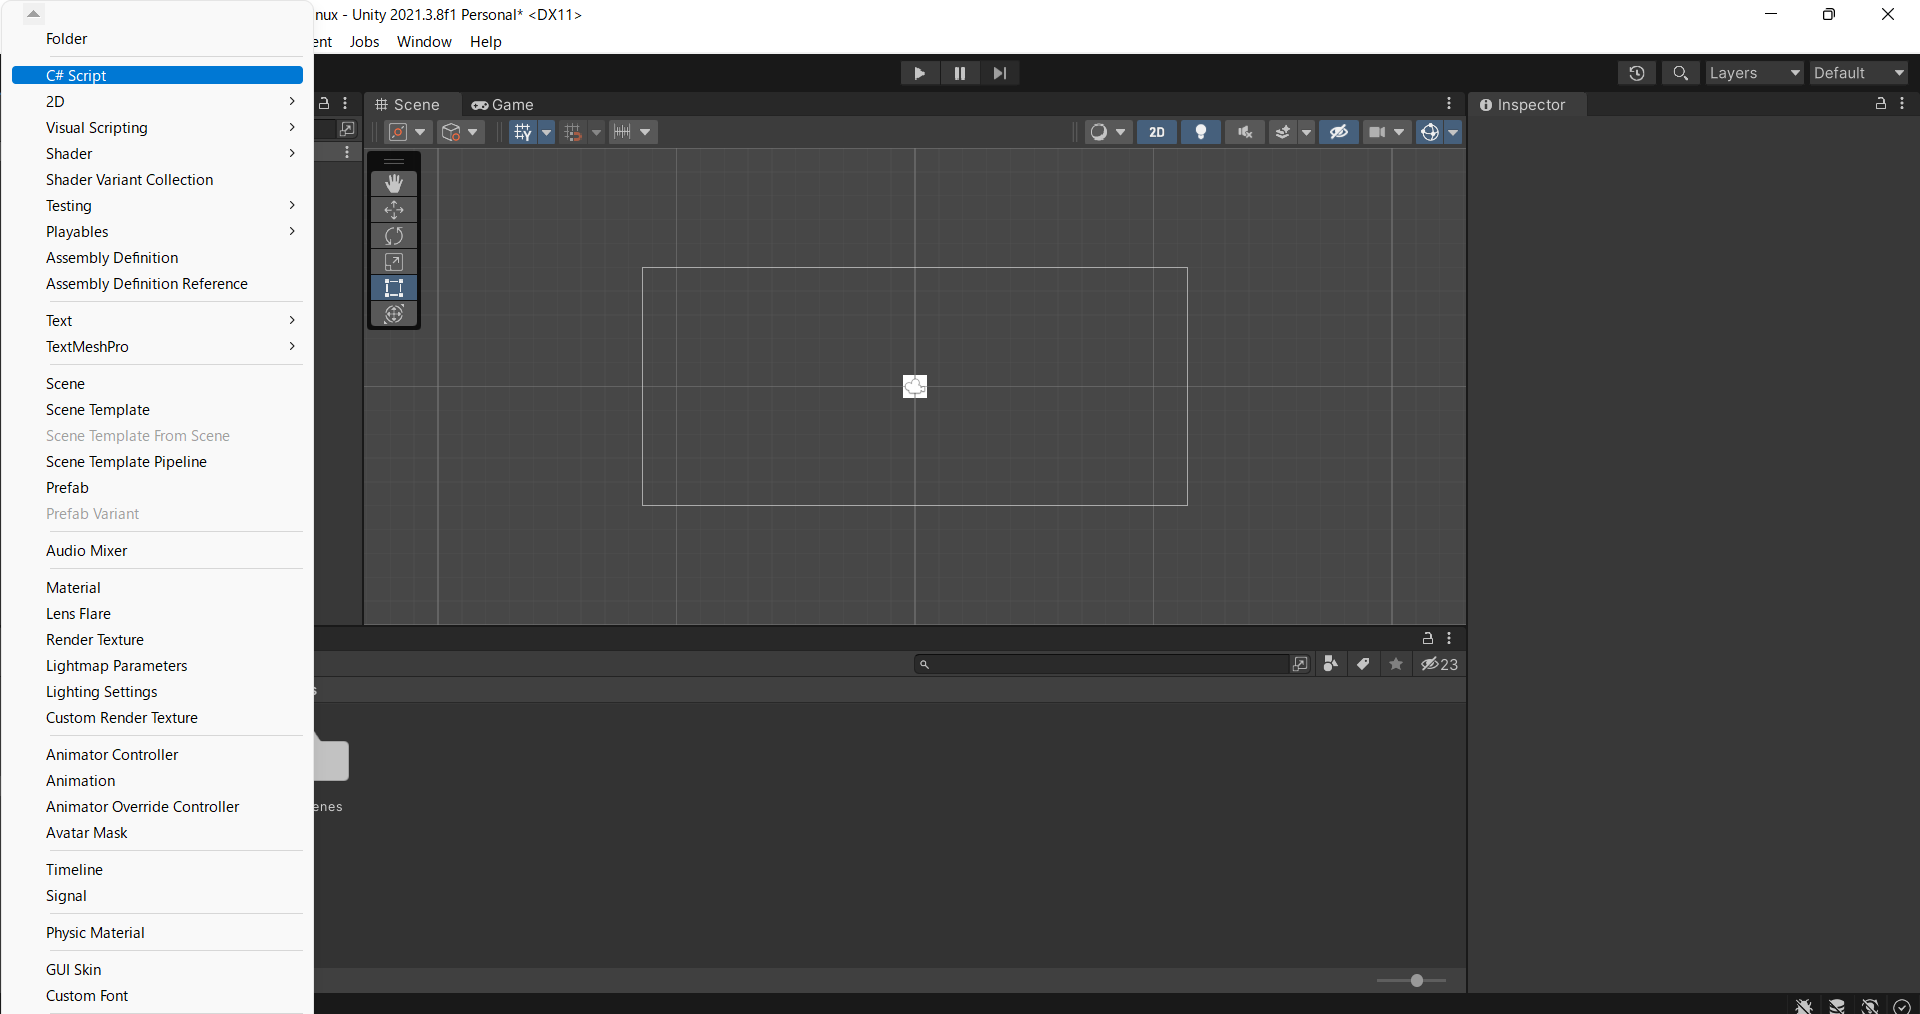Select the Inspector tab
Screen dimensions: 1920x1014
point(1529,104)
